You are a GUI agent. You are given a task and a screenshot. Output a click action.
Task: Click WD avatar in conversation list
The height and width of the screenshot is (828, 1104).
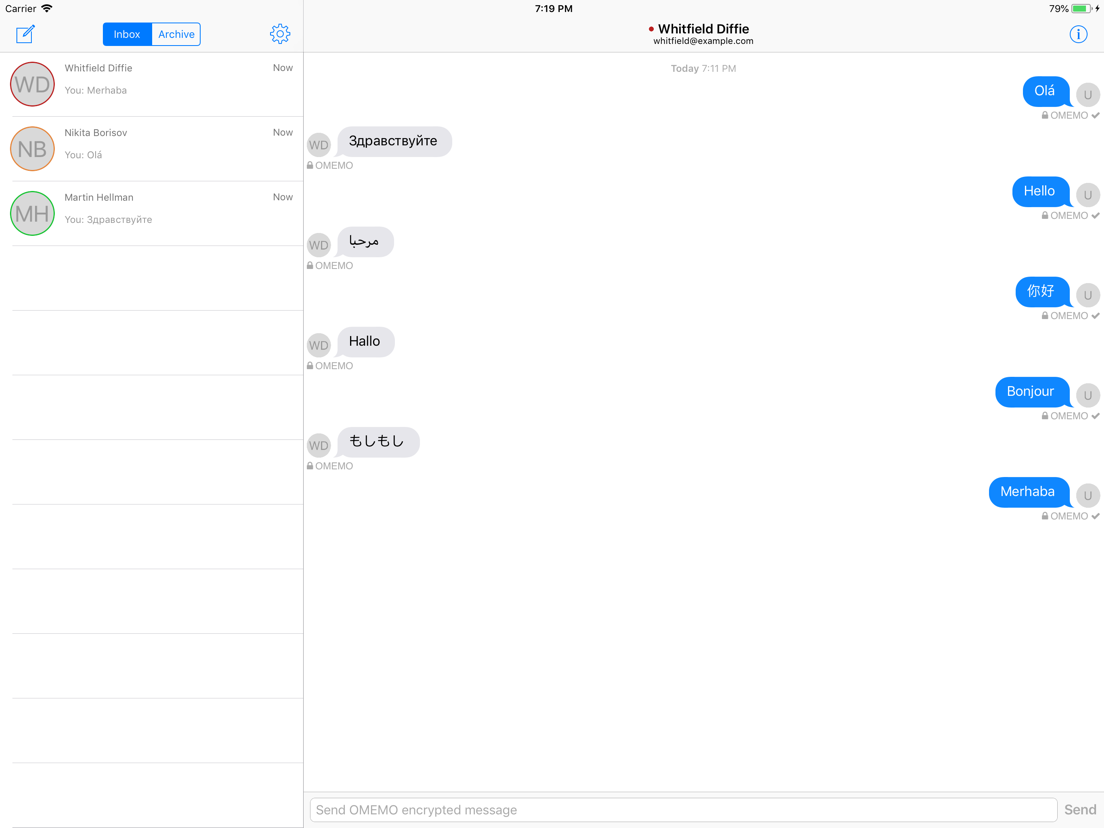[x=32, y=84]
